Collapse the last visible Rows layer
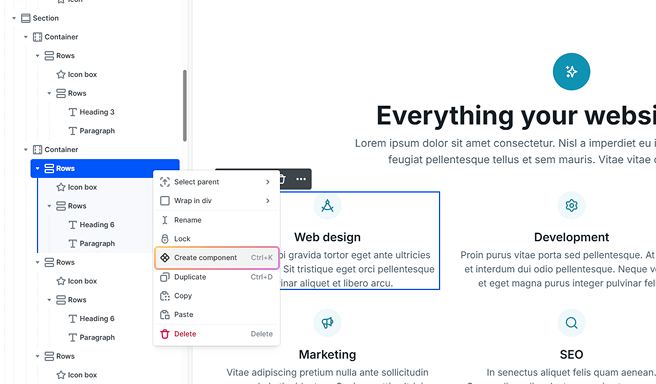The width and height of the screenshot is (656, 384). [37, 356]
